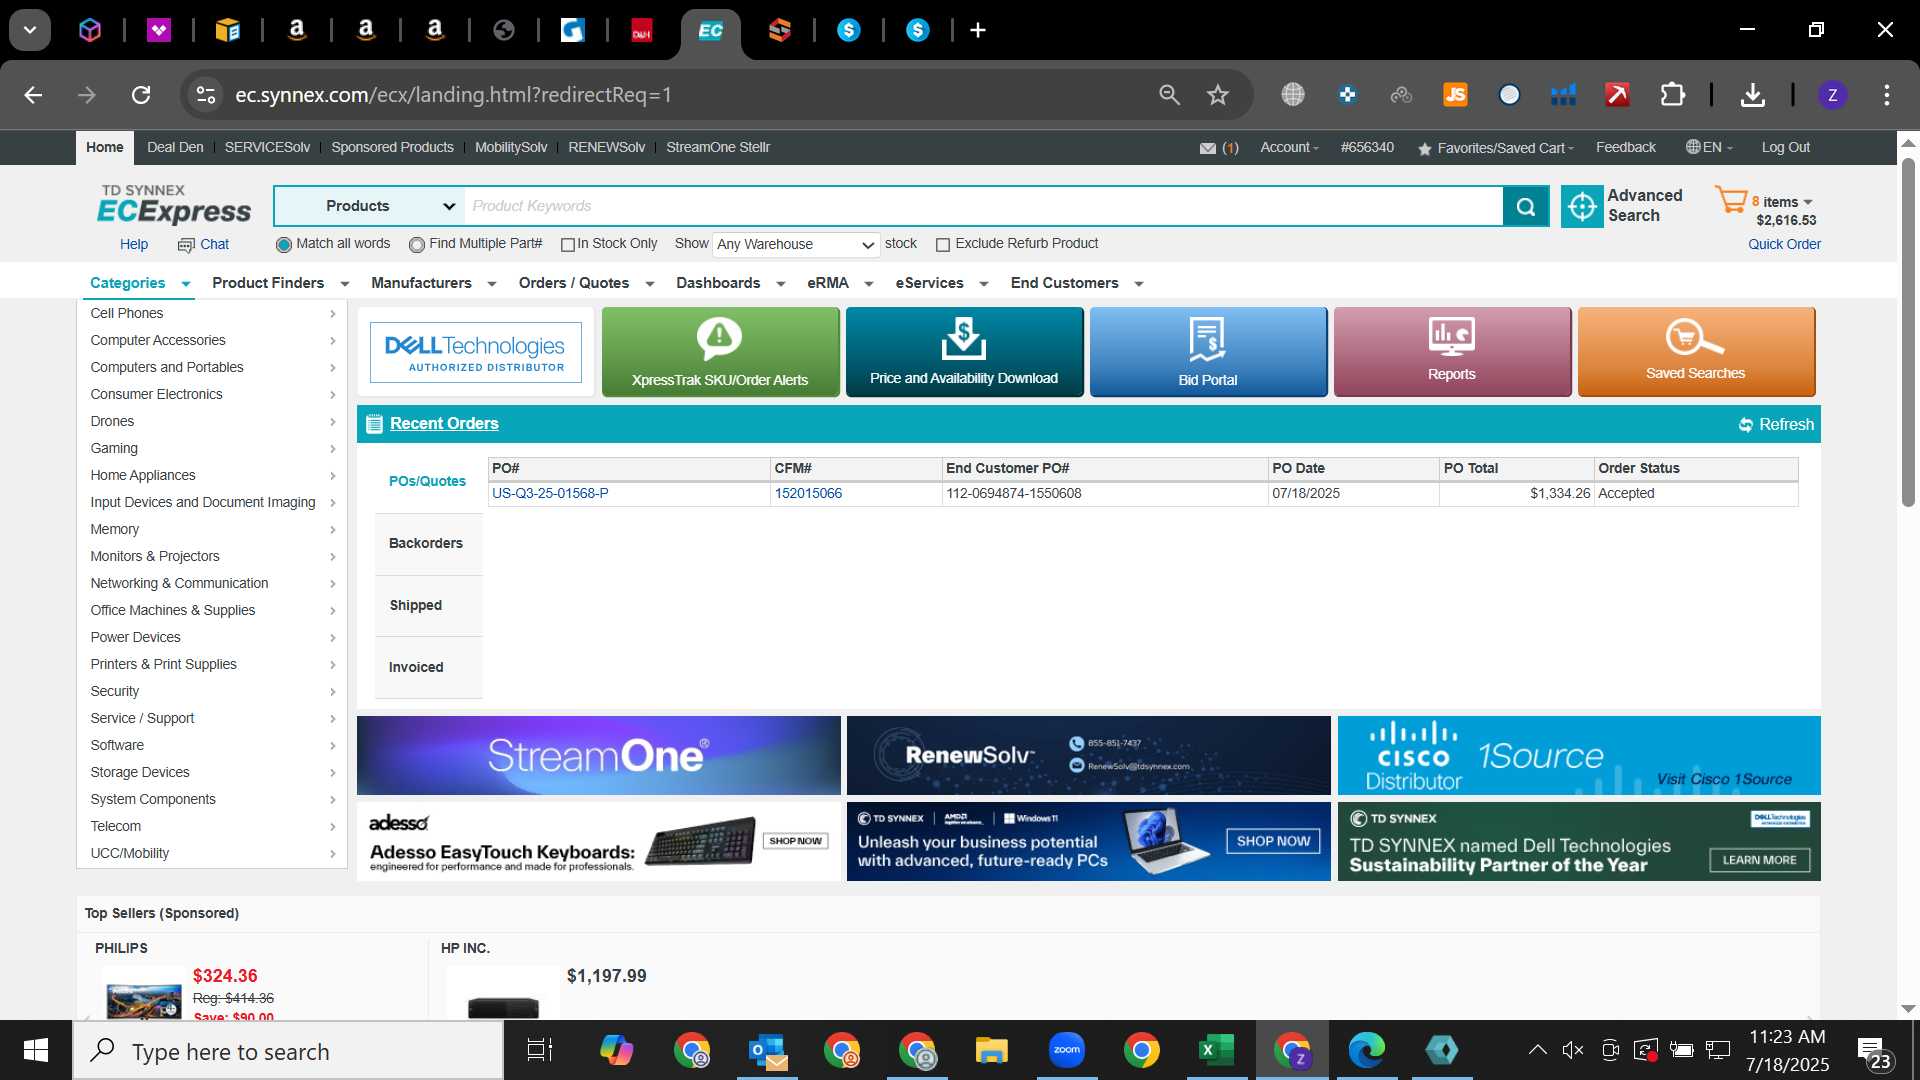Viewport: 1920px width, 1080px height.
Task: Open File Explorer from the taskbar
Action: pos(991,1050)
